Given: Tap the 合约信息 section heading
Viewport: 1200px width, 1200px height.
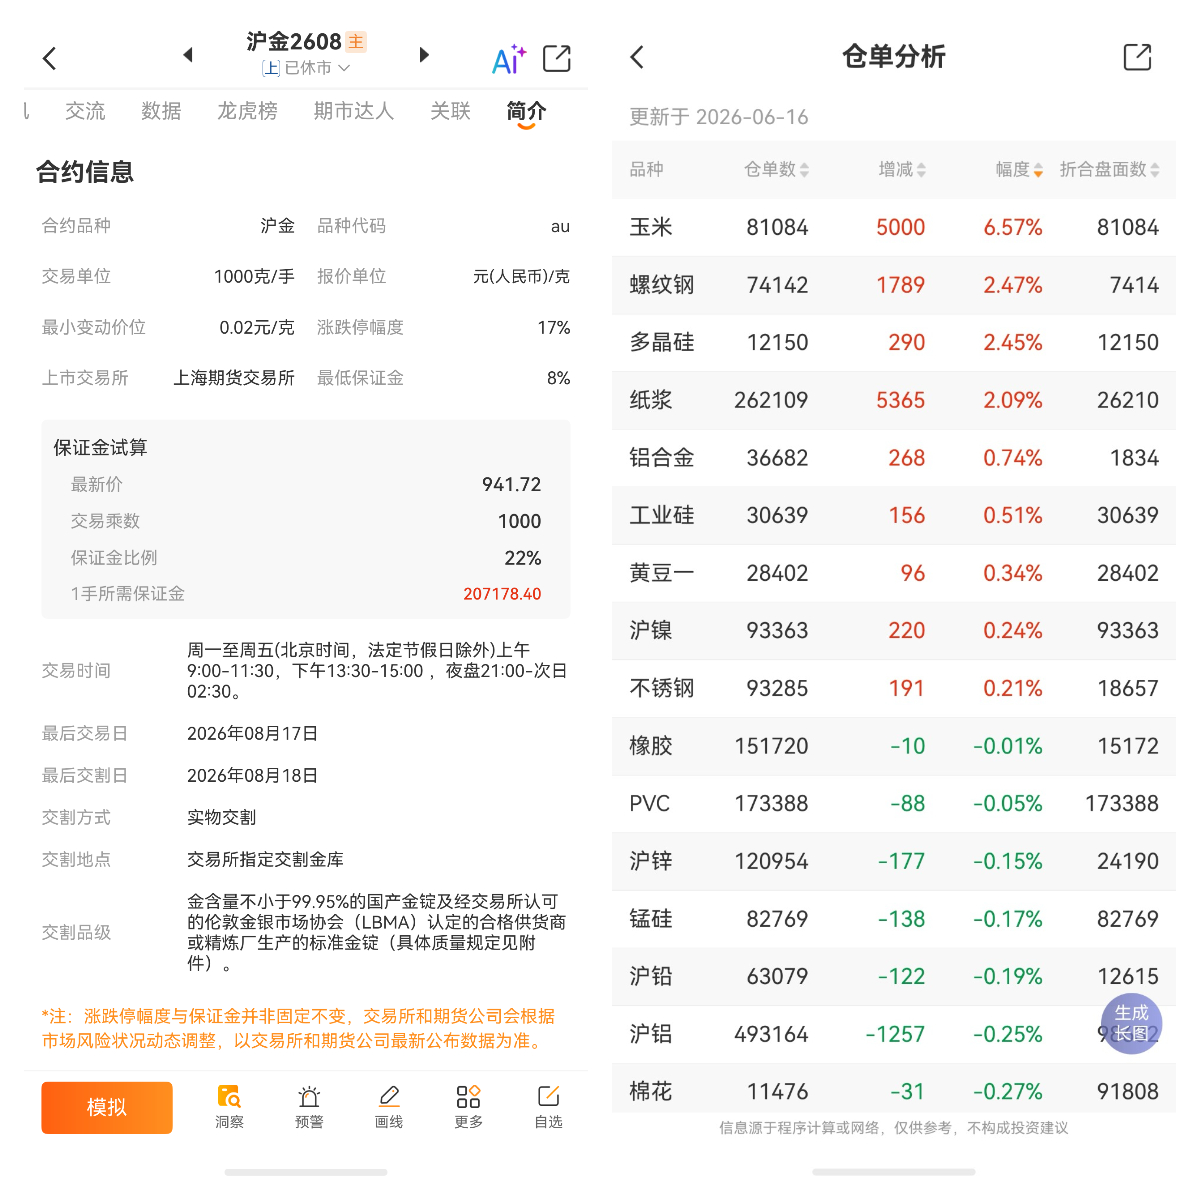Looking at the screenshot, I should [85, 172].
